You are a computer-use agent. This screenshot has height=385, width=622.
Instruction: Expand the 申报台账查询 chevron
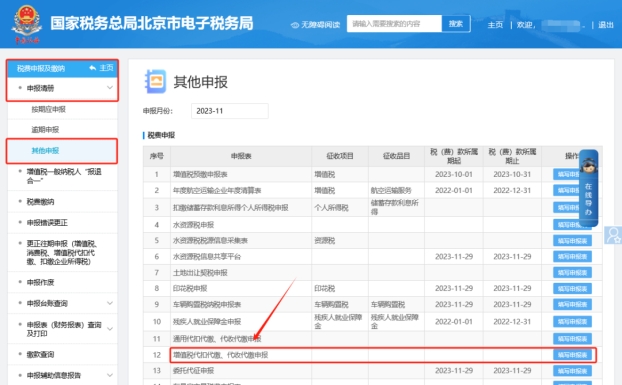coord(110,303)
